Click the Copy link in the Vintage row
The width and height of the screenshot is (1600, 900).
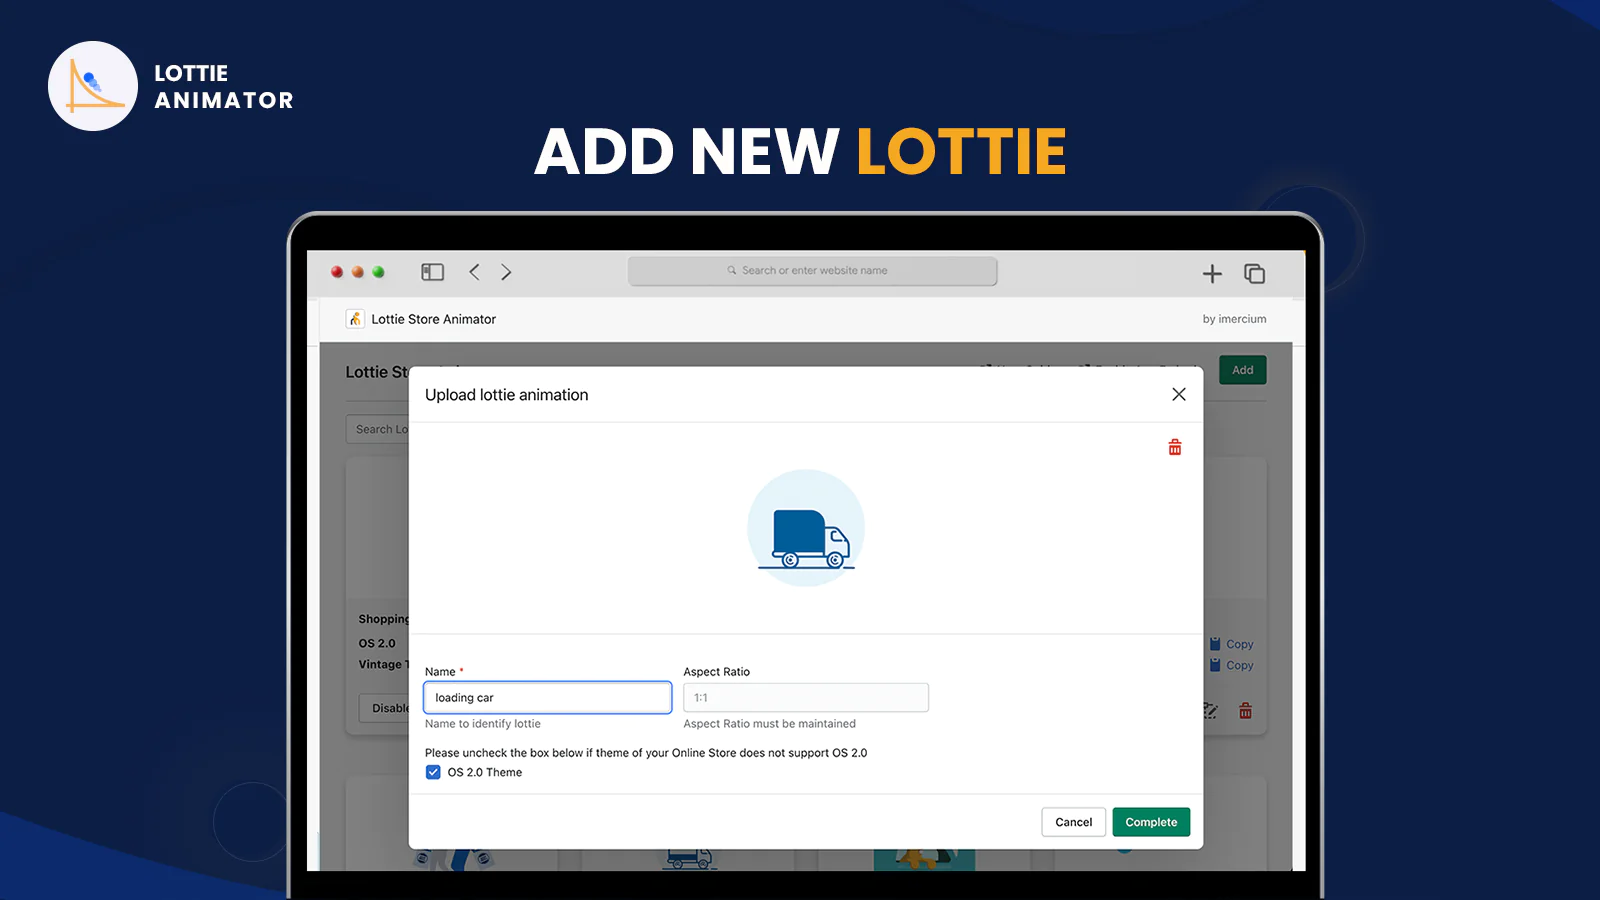click(1240, 665)
